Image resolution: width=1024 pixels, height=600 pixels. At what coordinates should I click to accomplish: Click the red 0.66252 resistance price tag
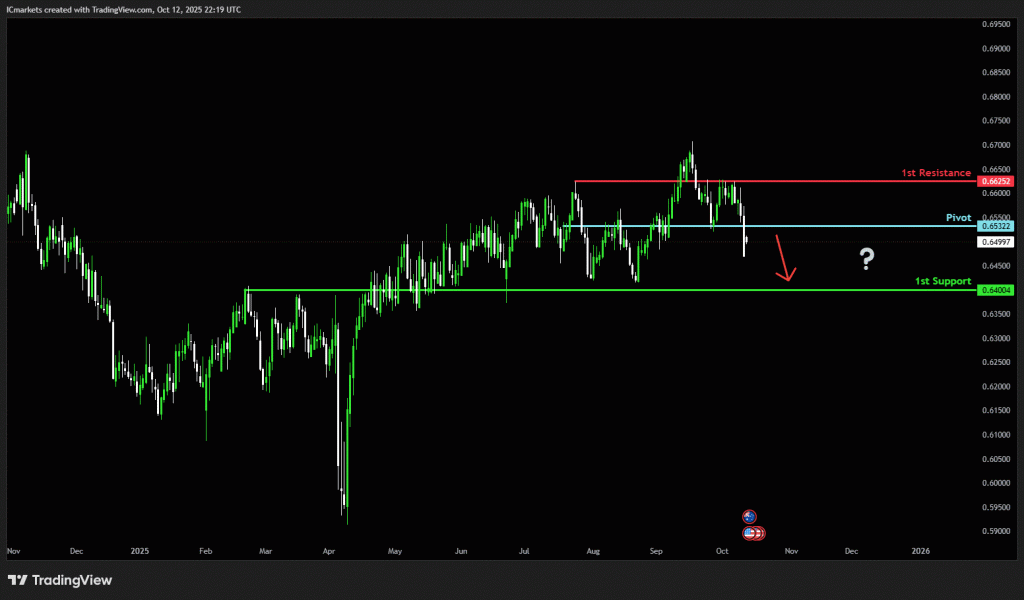pyautogui.click(x=997, y=181)
